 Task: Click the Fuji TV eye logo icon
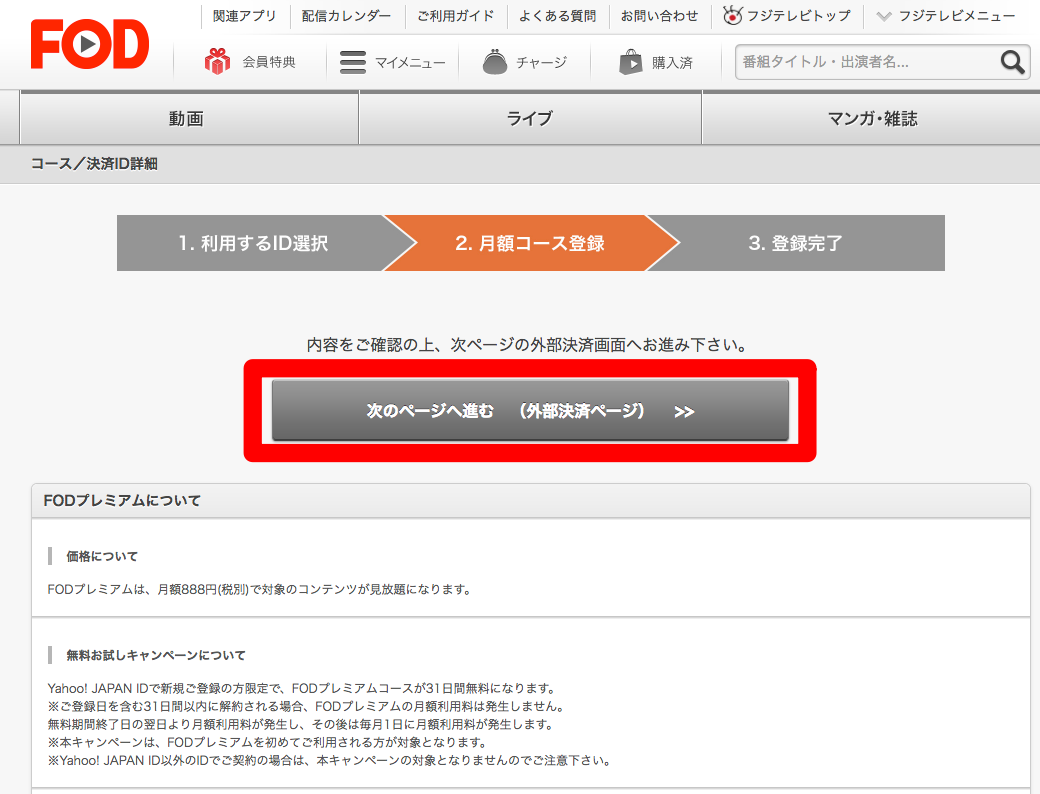(x=732, y=15)
